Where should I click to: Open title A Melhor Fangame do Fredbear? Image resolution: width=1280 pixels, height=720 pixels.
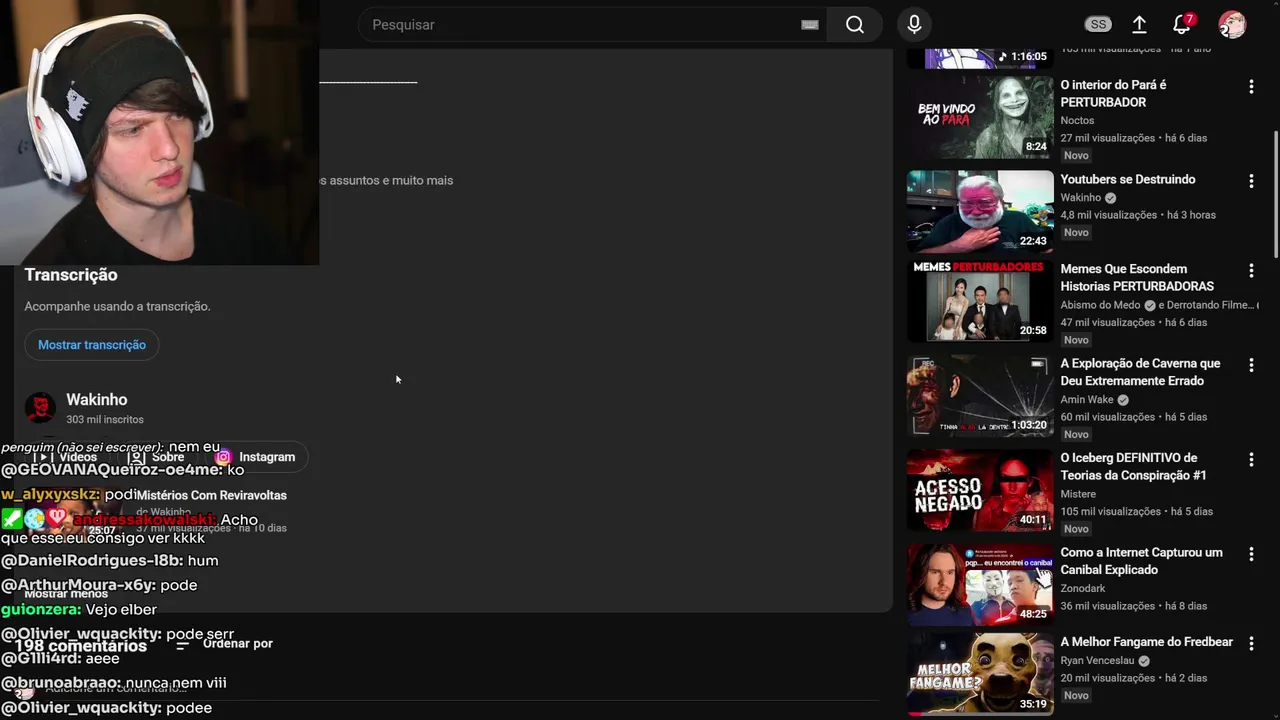(x=1147, y=642)
